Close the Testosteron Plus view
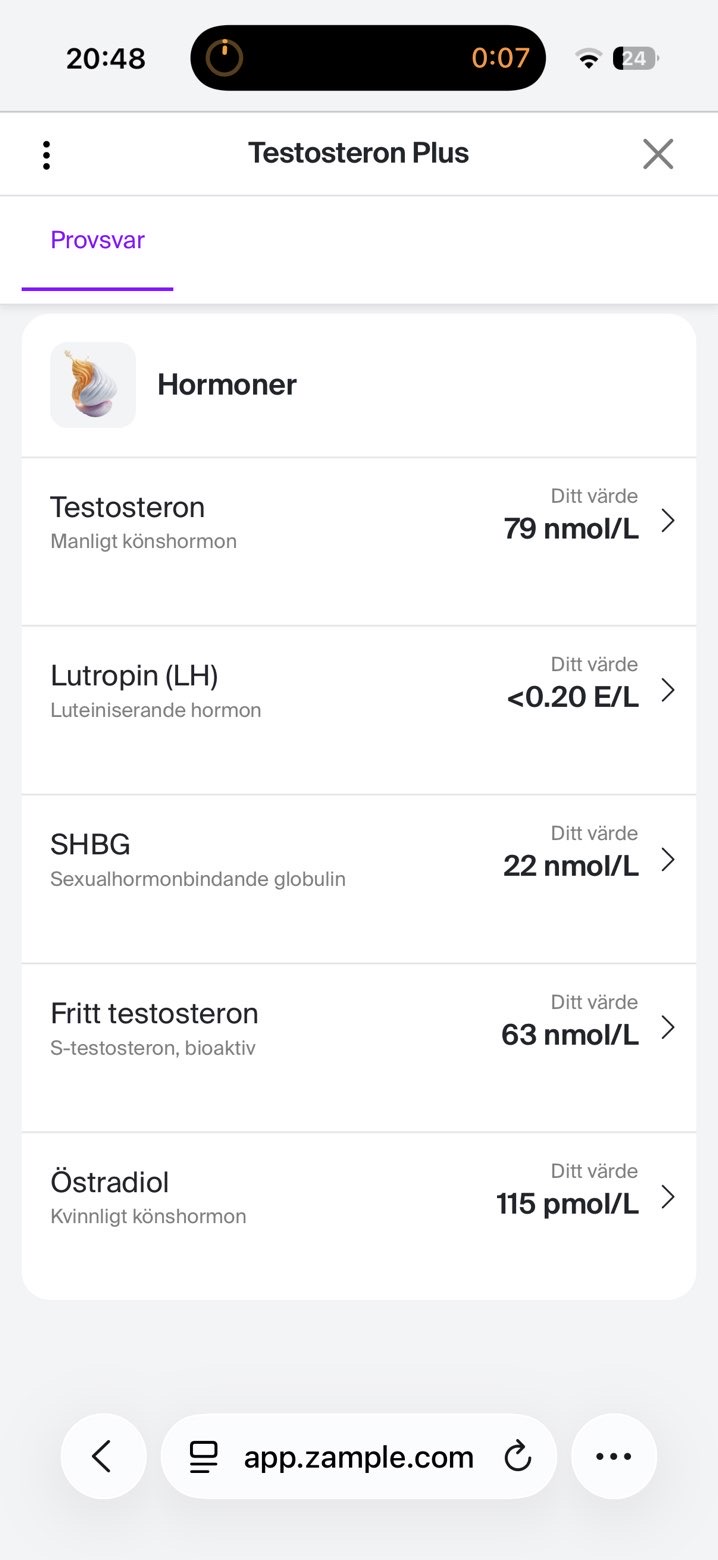The width and height of the screenshot is (718, 1560). coord(658,154)
